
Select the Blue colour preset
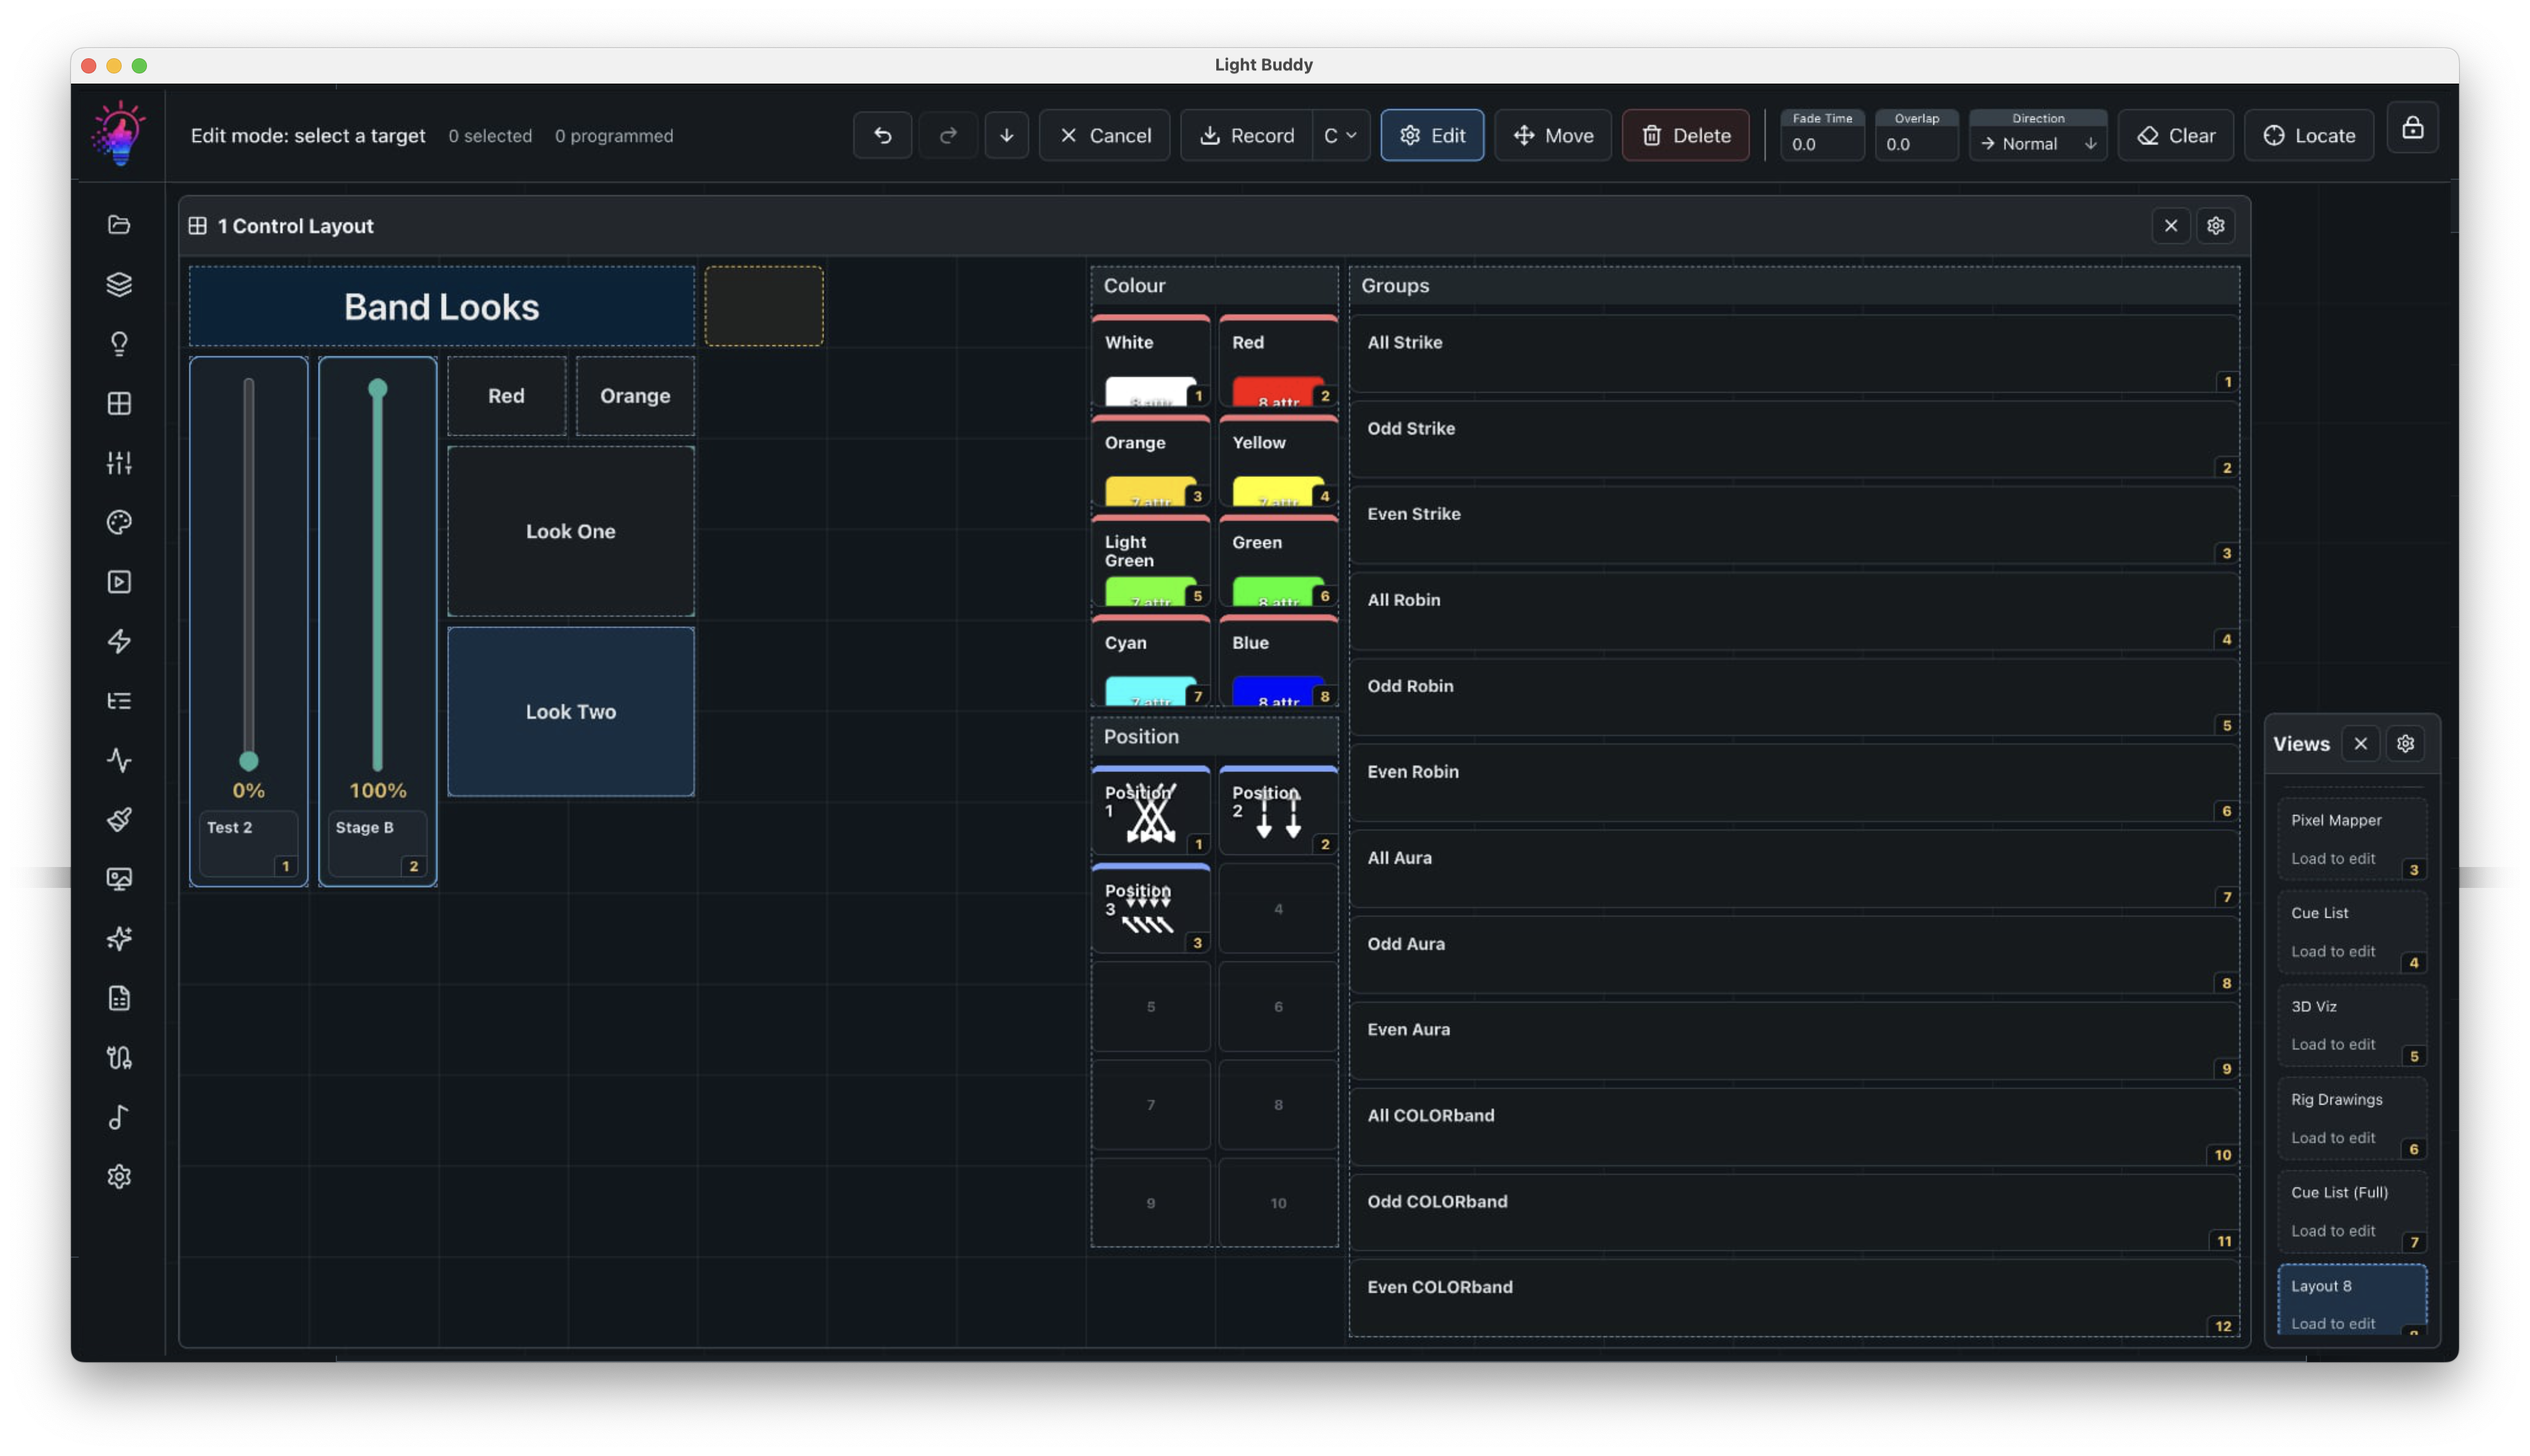pyautogui.click(x=1278, y=662)
